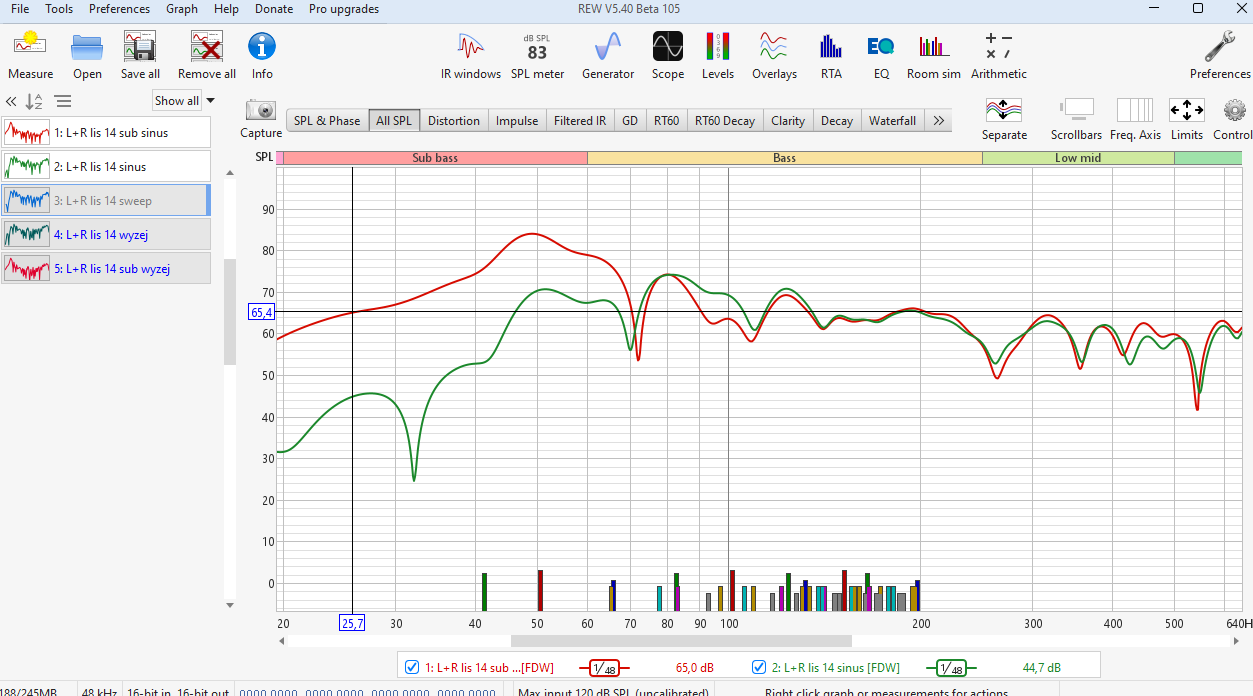Viewport: 1253px width, 696px height.
Task: Open the Scope window
Action: pyautogui.click(x=668, y=54)
